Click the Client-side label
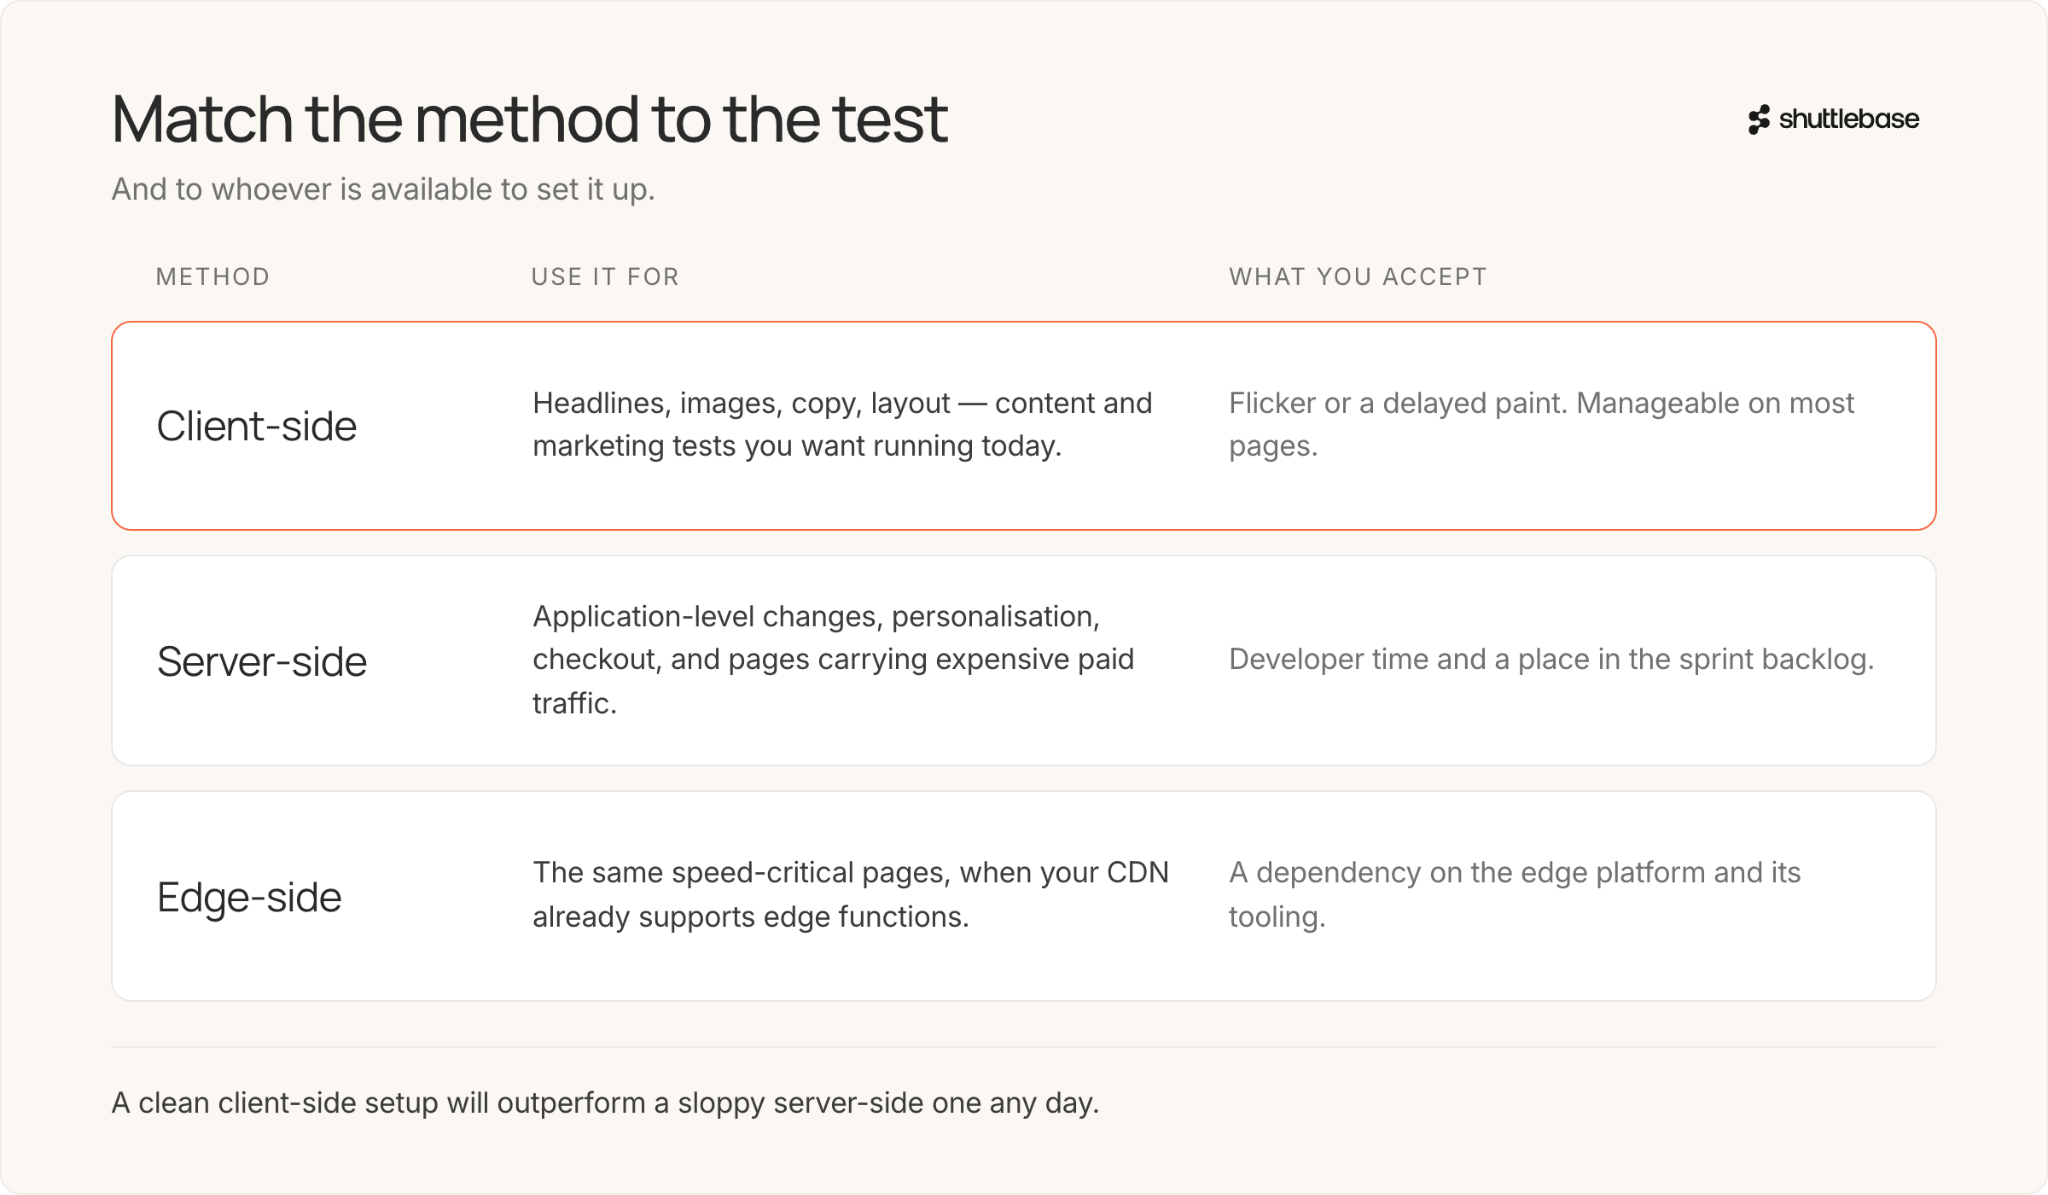Viewport: 2048px width, 1195px height. pyautogui.click(x=257, y=426)
